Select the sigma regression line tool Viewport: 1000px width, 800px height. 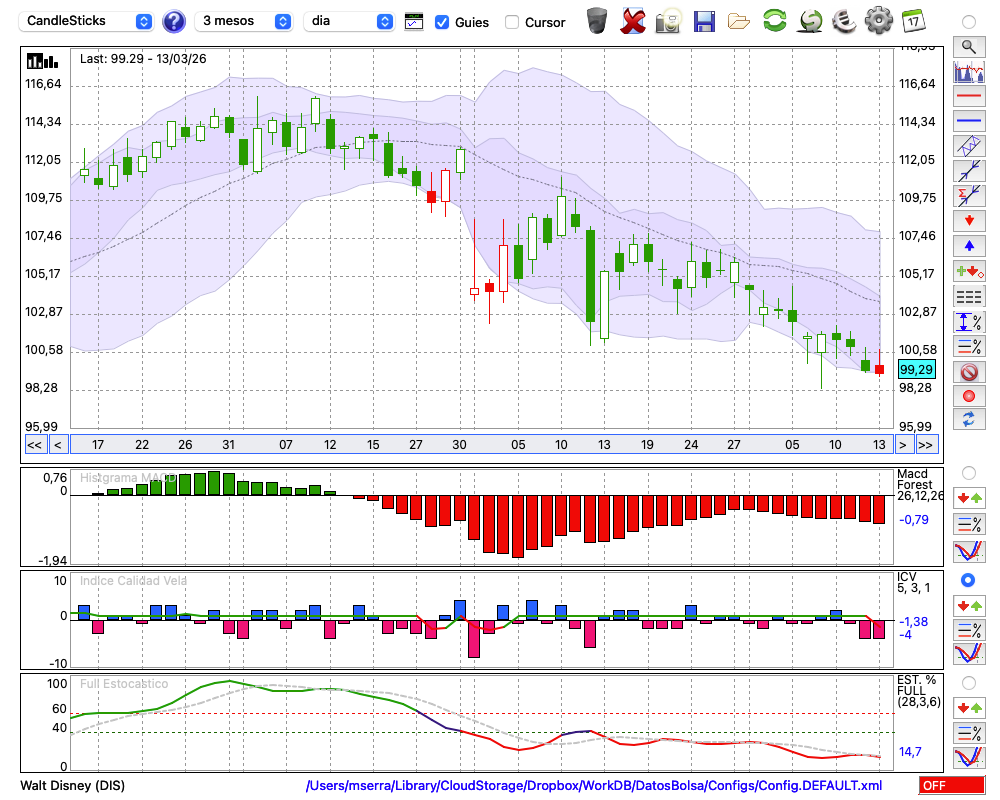point(969,196)
